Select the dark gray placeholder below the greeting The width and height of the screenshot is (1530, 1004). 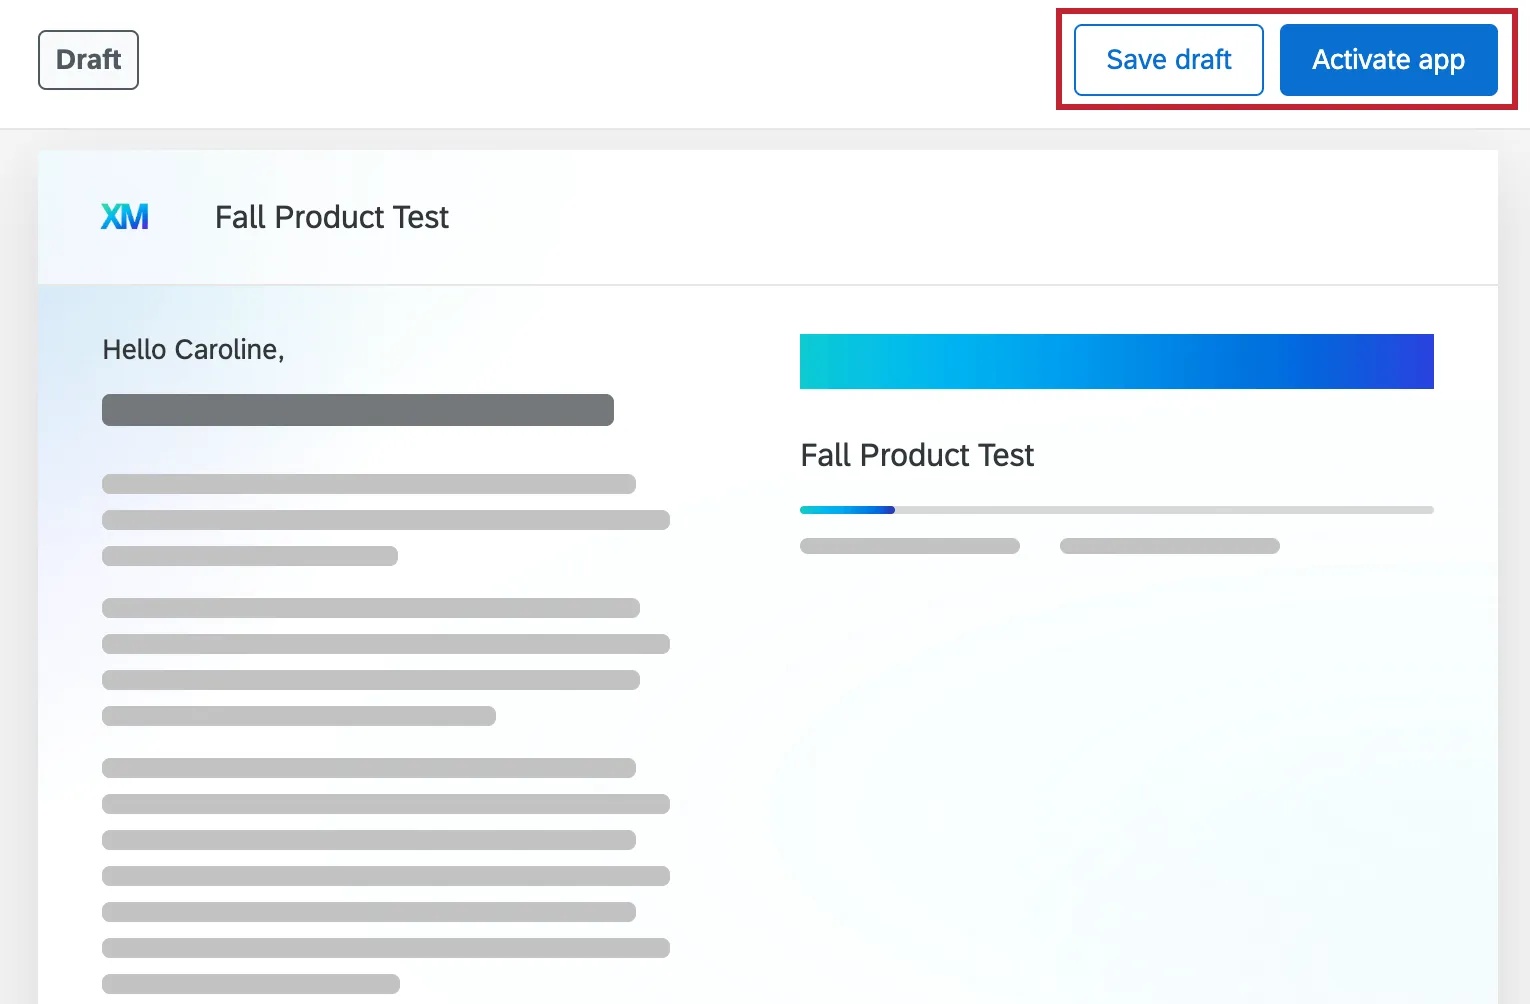pyautogui.click(x=357, y=409)
